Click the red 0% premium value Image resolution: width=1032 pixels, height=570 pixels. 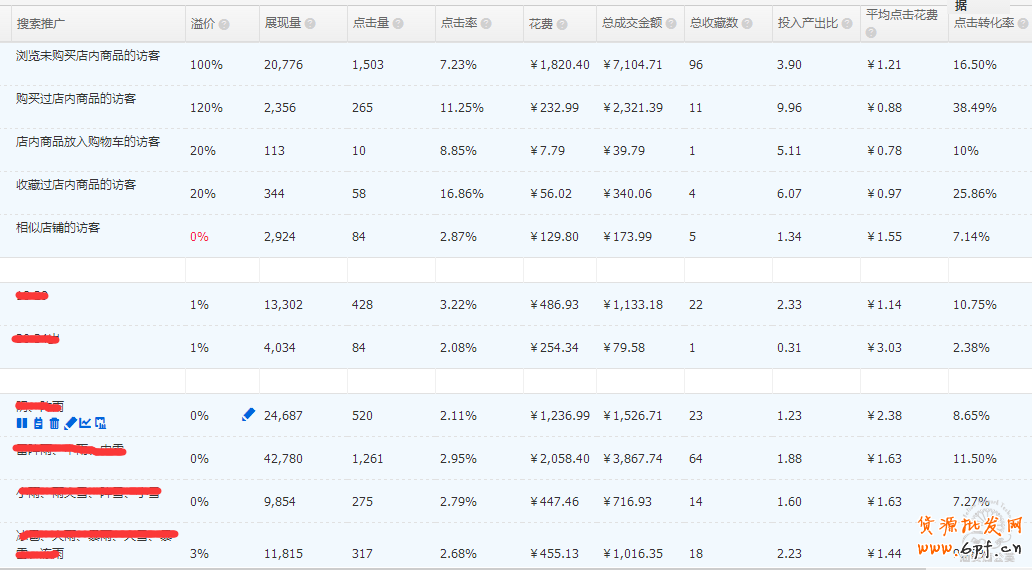[199, 237]
